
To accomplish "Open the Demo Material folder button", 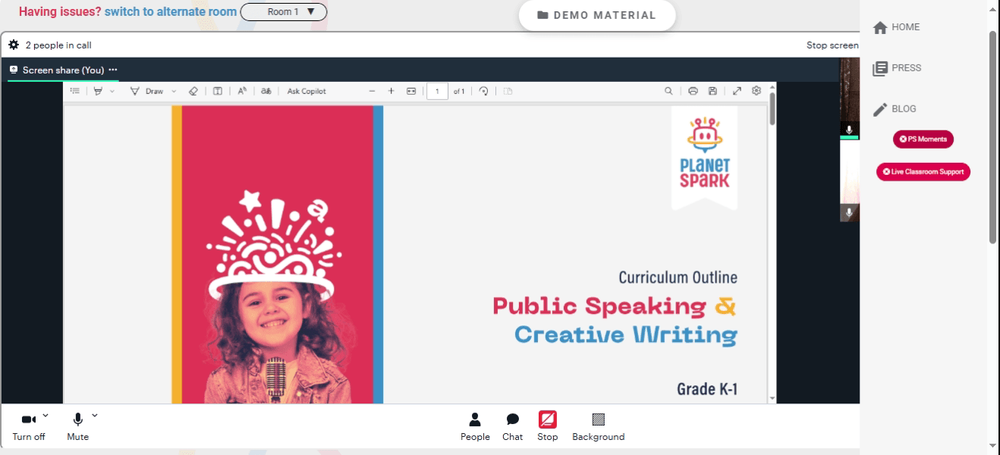I will pos(597,15).
